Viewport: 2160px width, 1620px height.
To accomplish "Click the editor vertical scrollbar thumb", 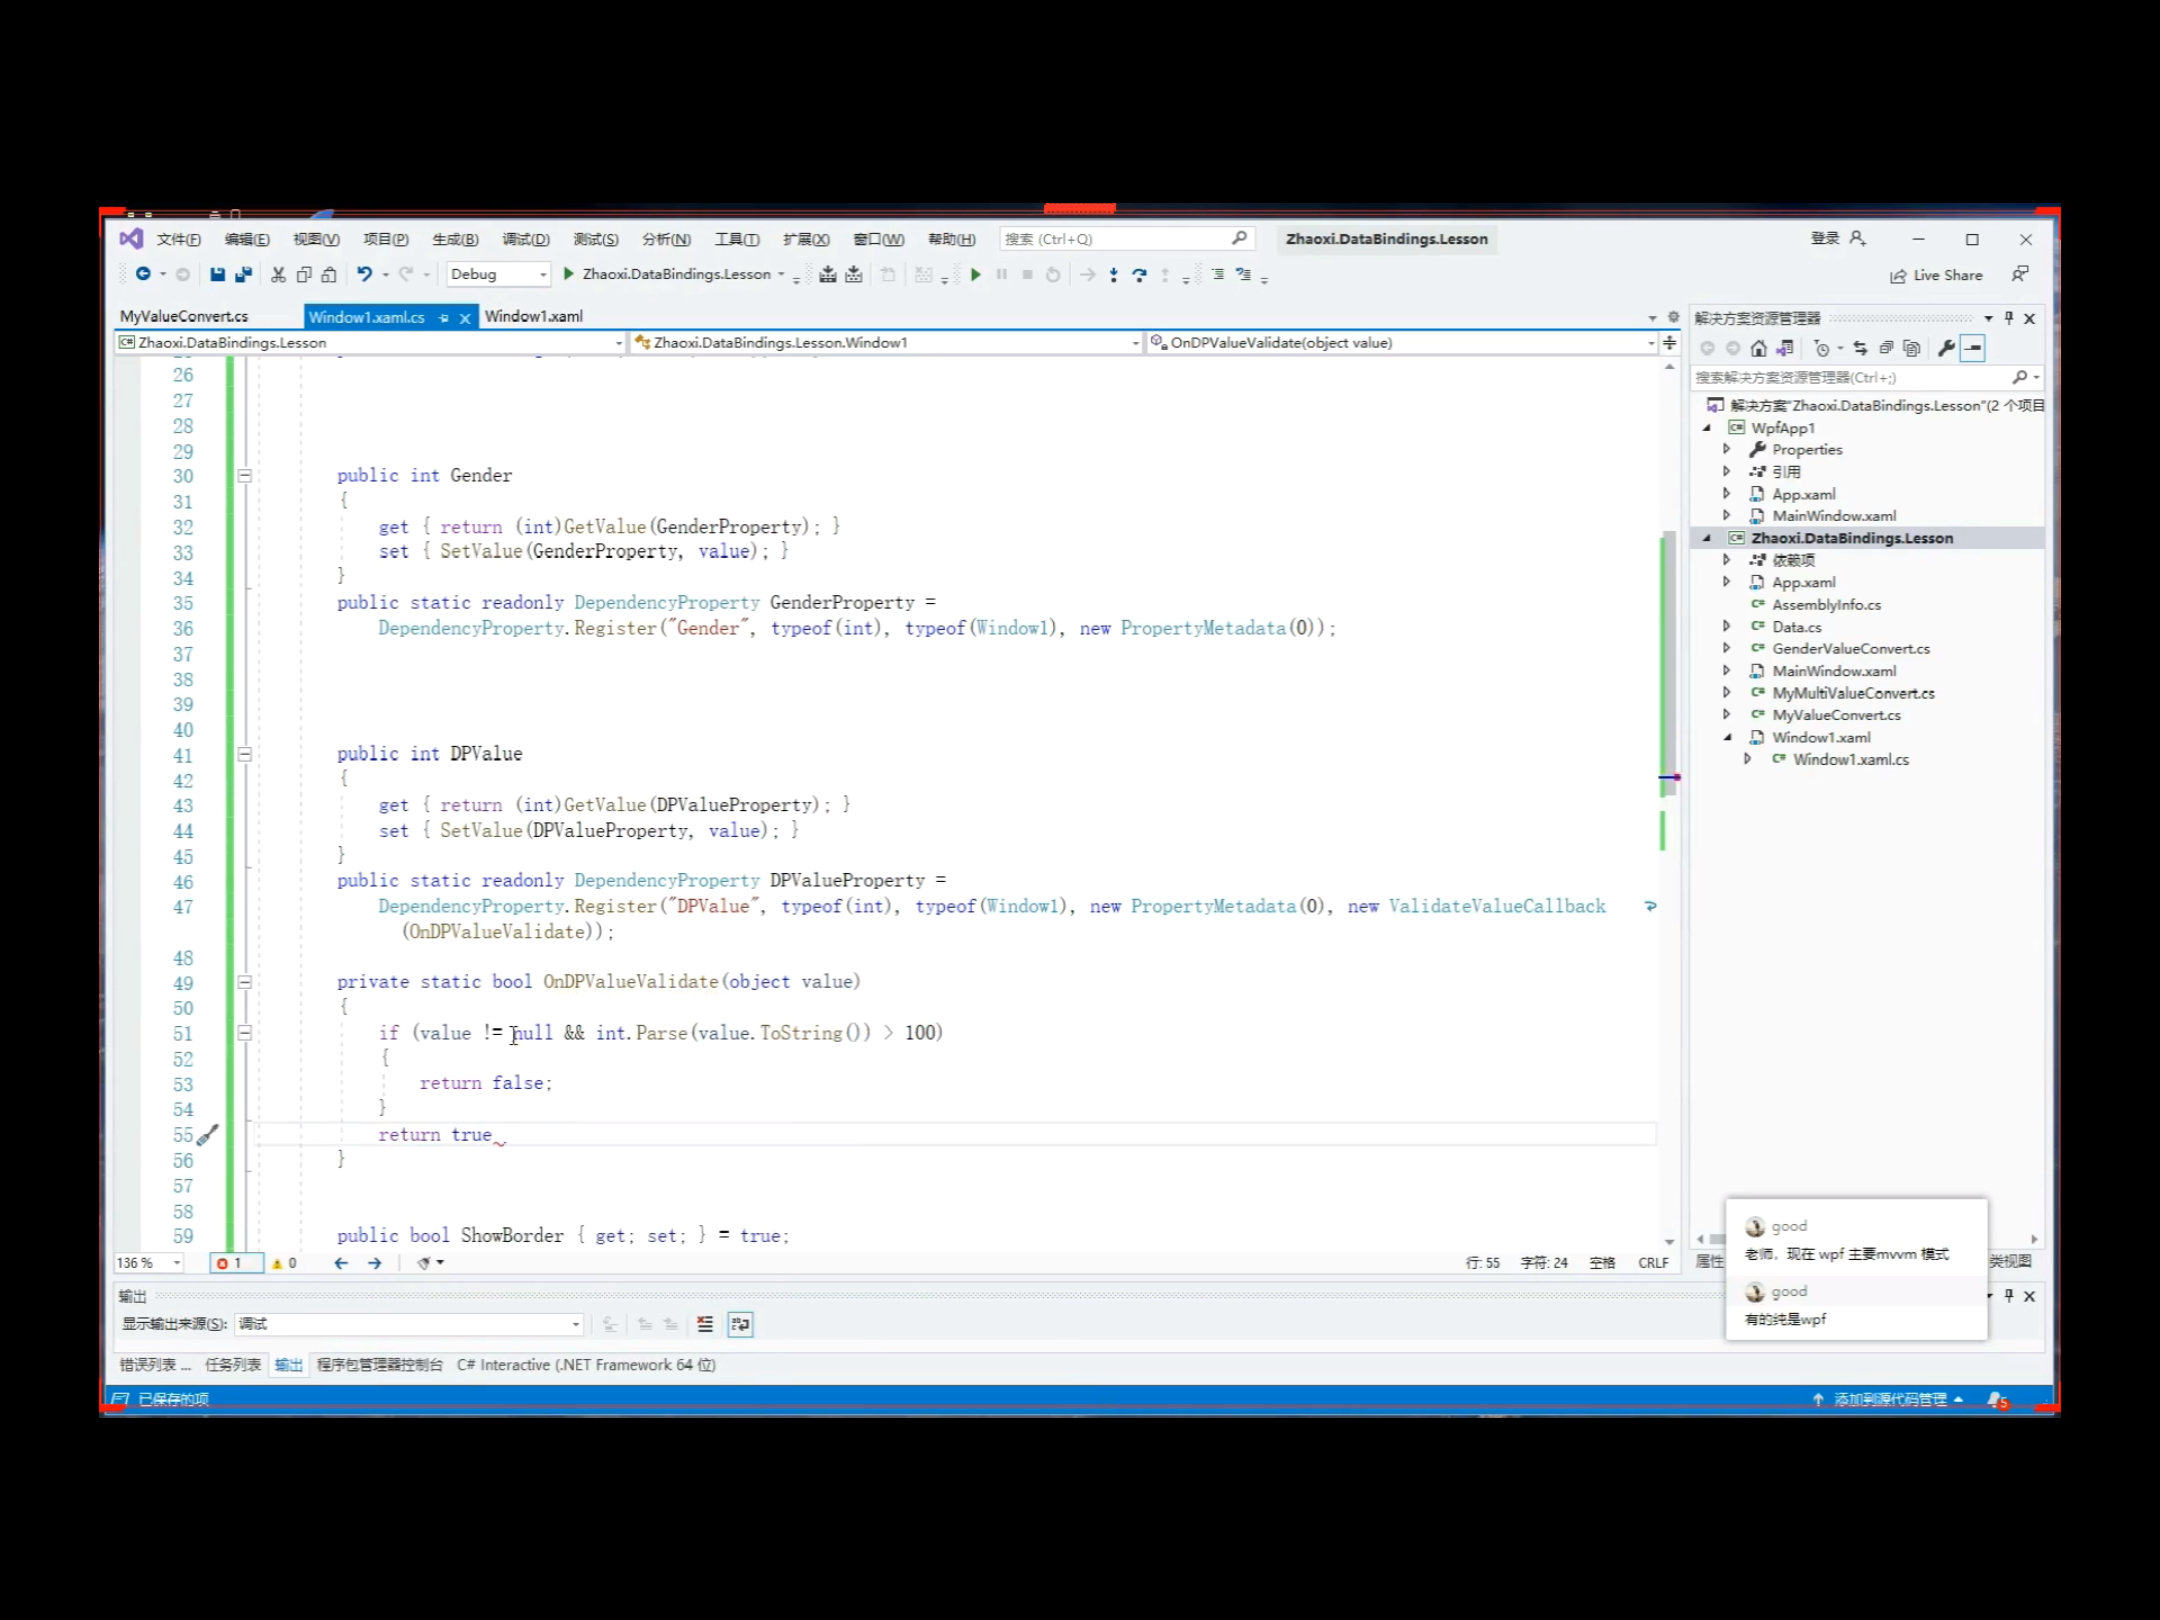I will pos(1667,660).
